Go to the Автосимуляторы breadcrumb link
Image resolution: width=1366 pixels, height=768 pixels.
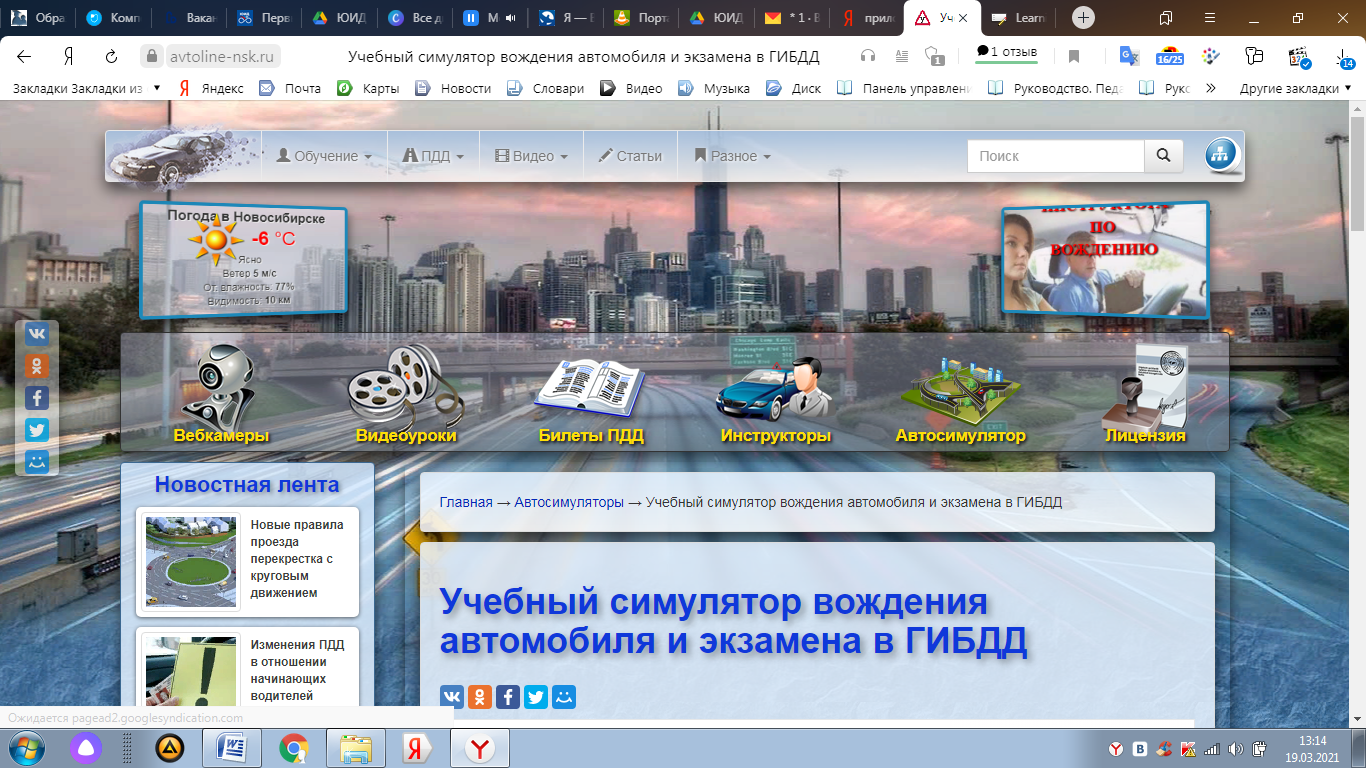(x=569, y=502)
